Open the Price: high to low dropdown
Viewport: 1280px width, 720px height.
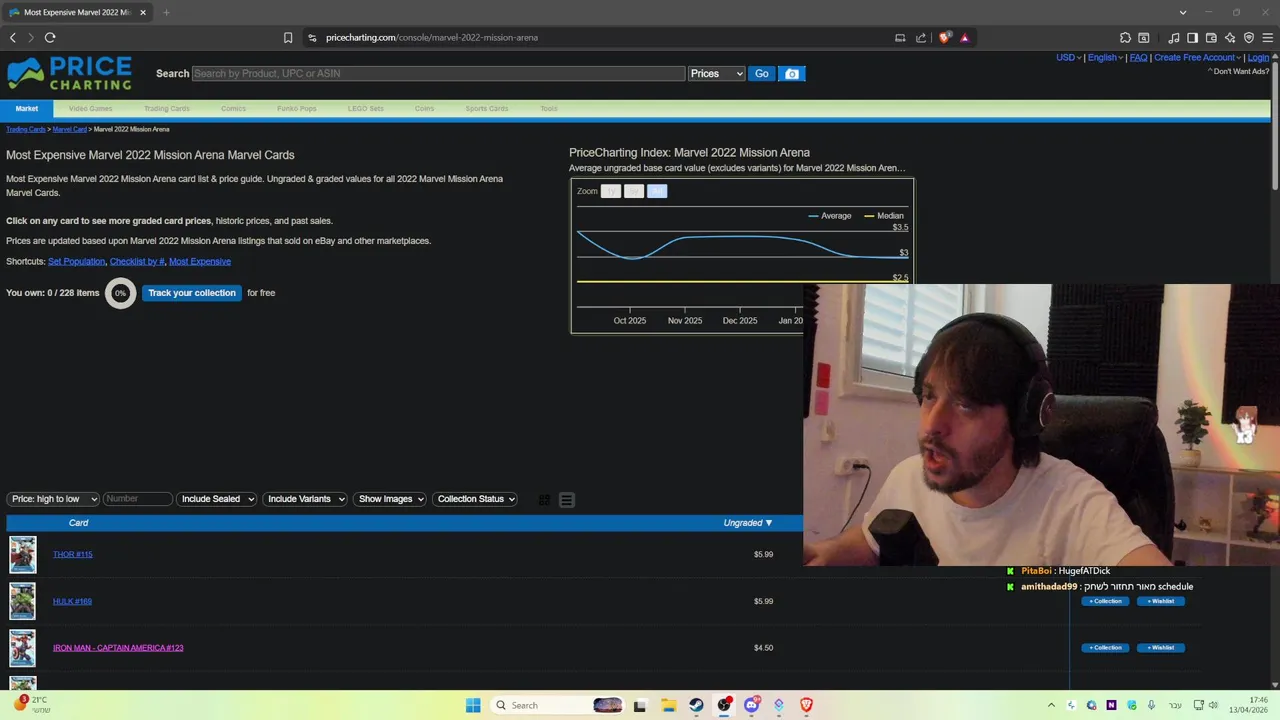53,499
